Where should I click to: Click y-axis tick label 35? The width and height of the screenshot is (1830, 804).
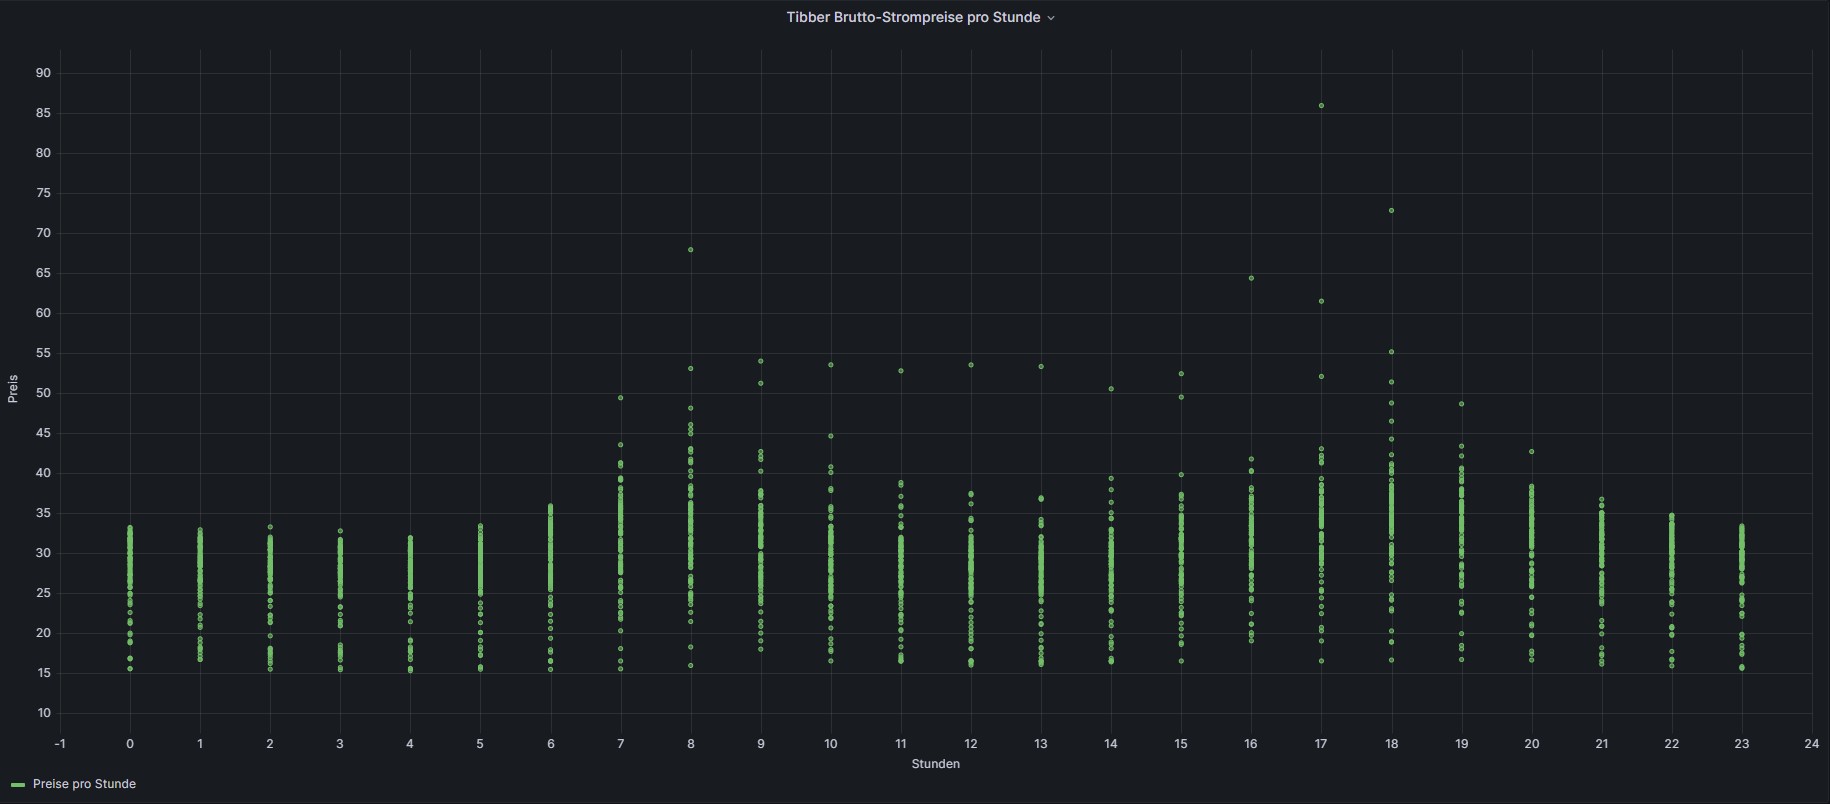tap(43, 513)
